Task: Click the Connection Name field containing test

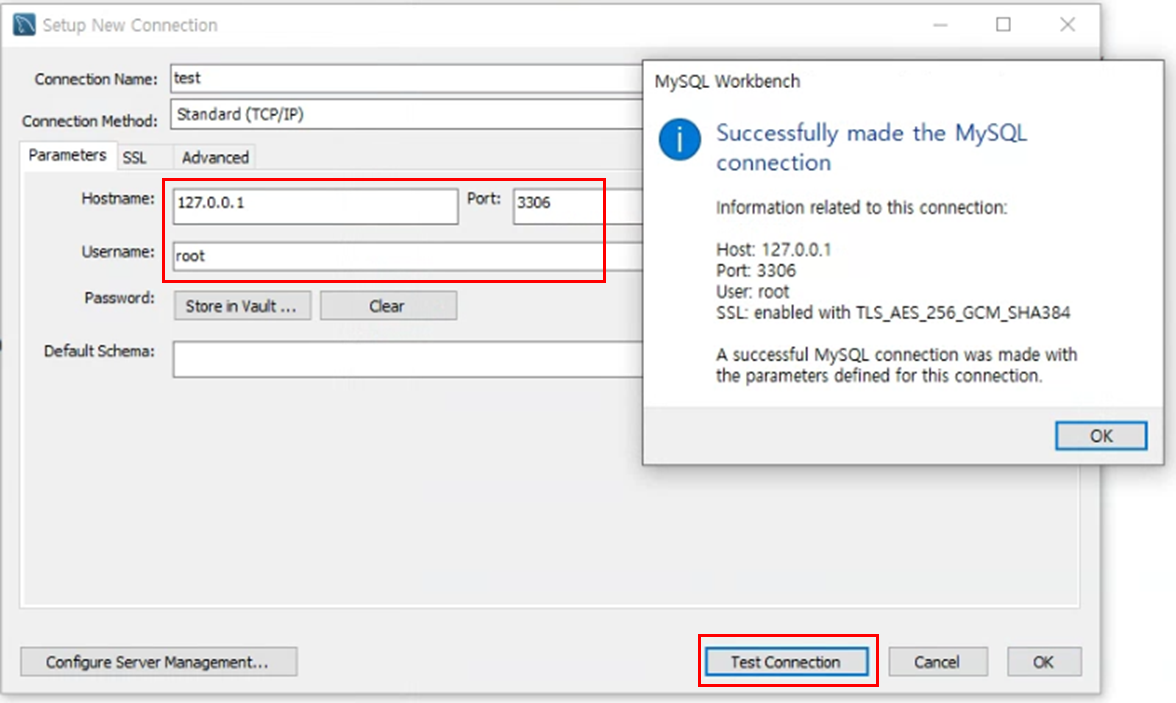Action: click(406, 78)
